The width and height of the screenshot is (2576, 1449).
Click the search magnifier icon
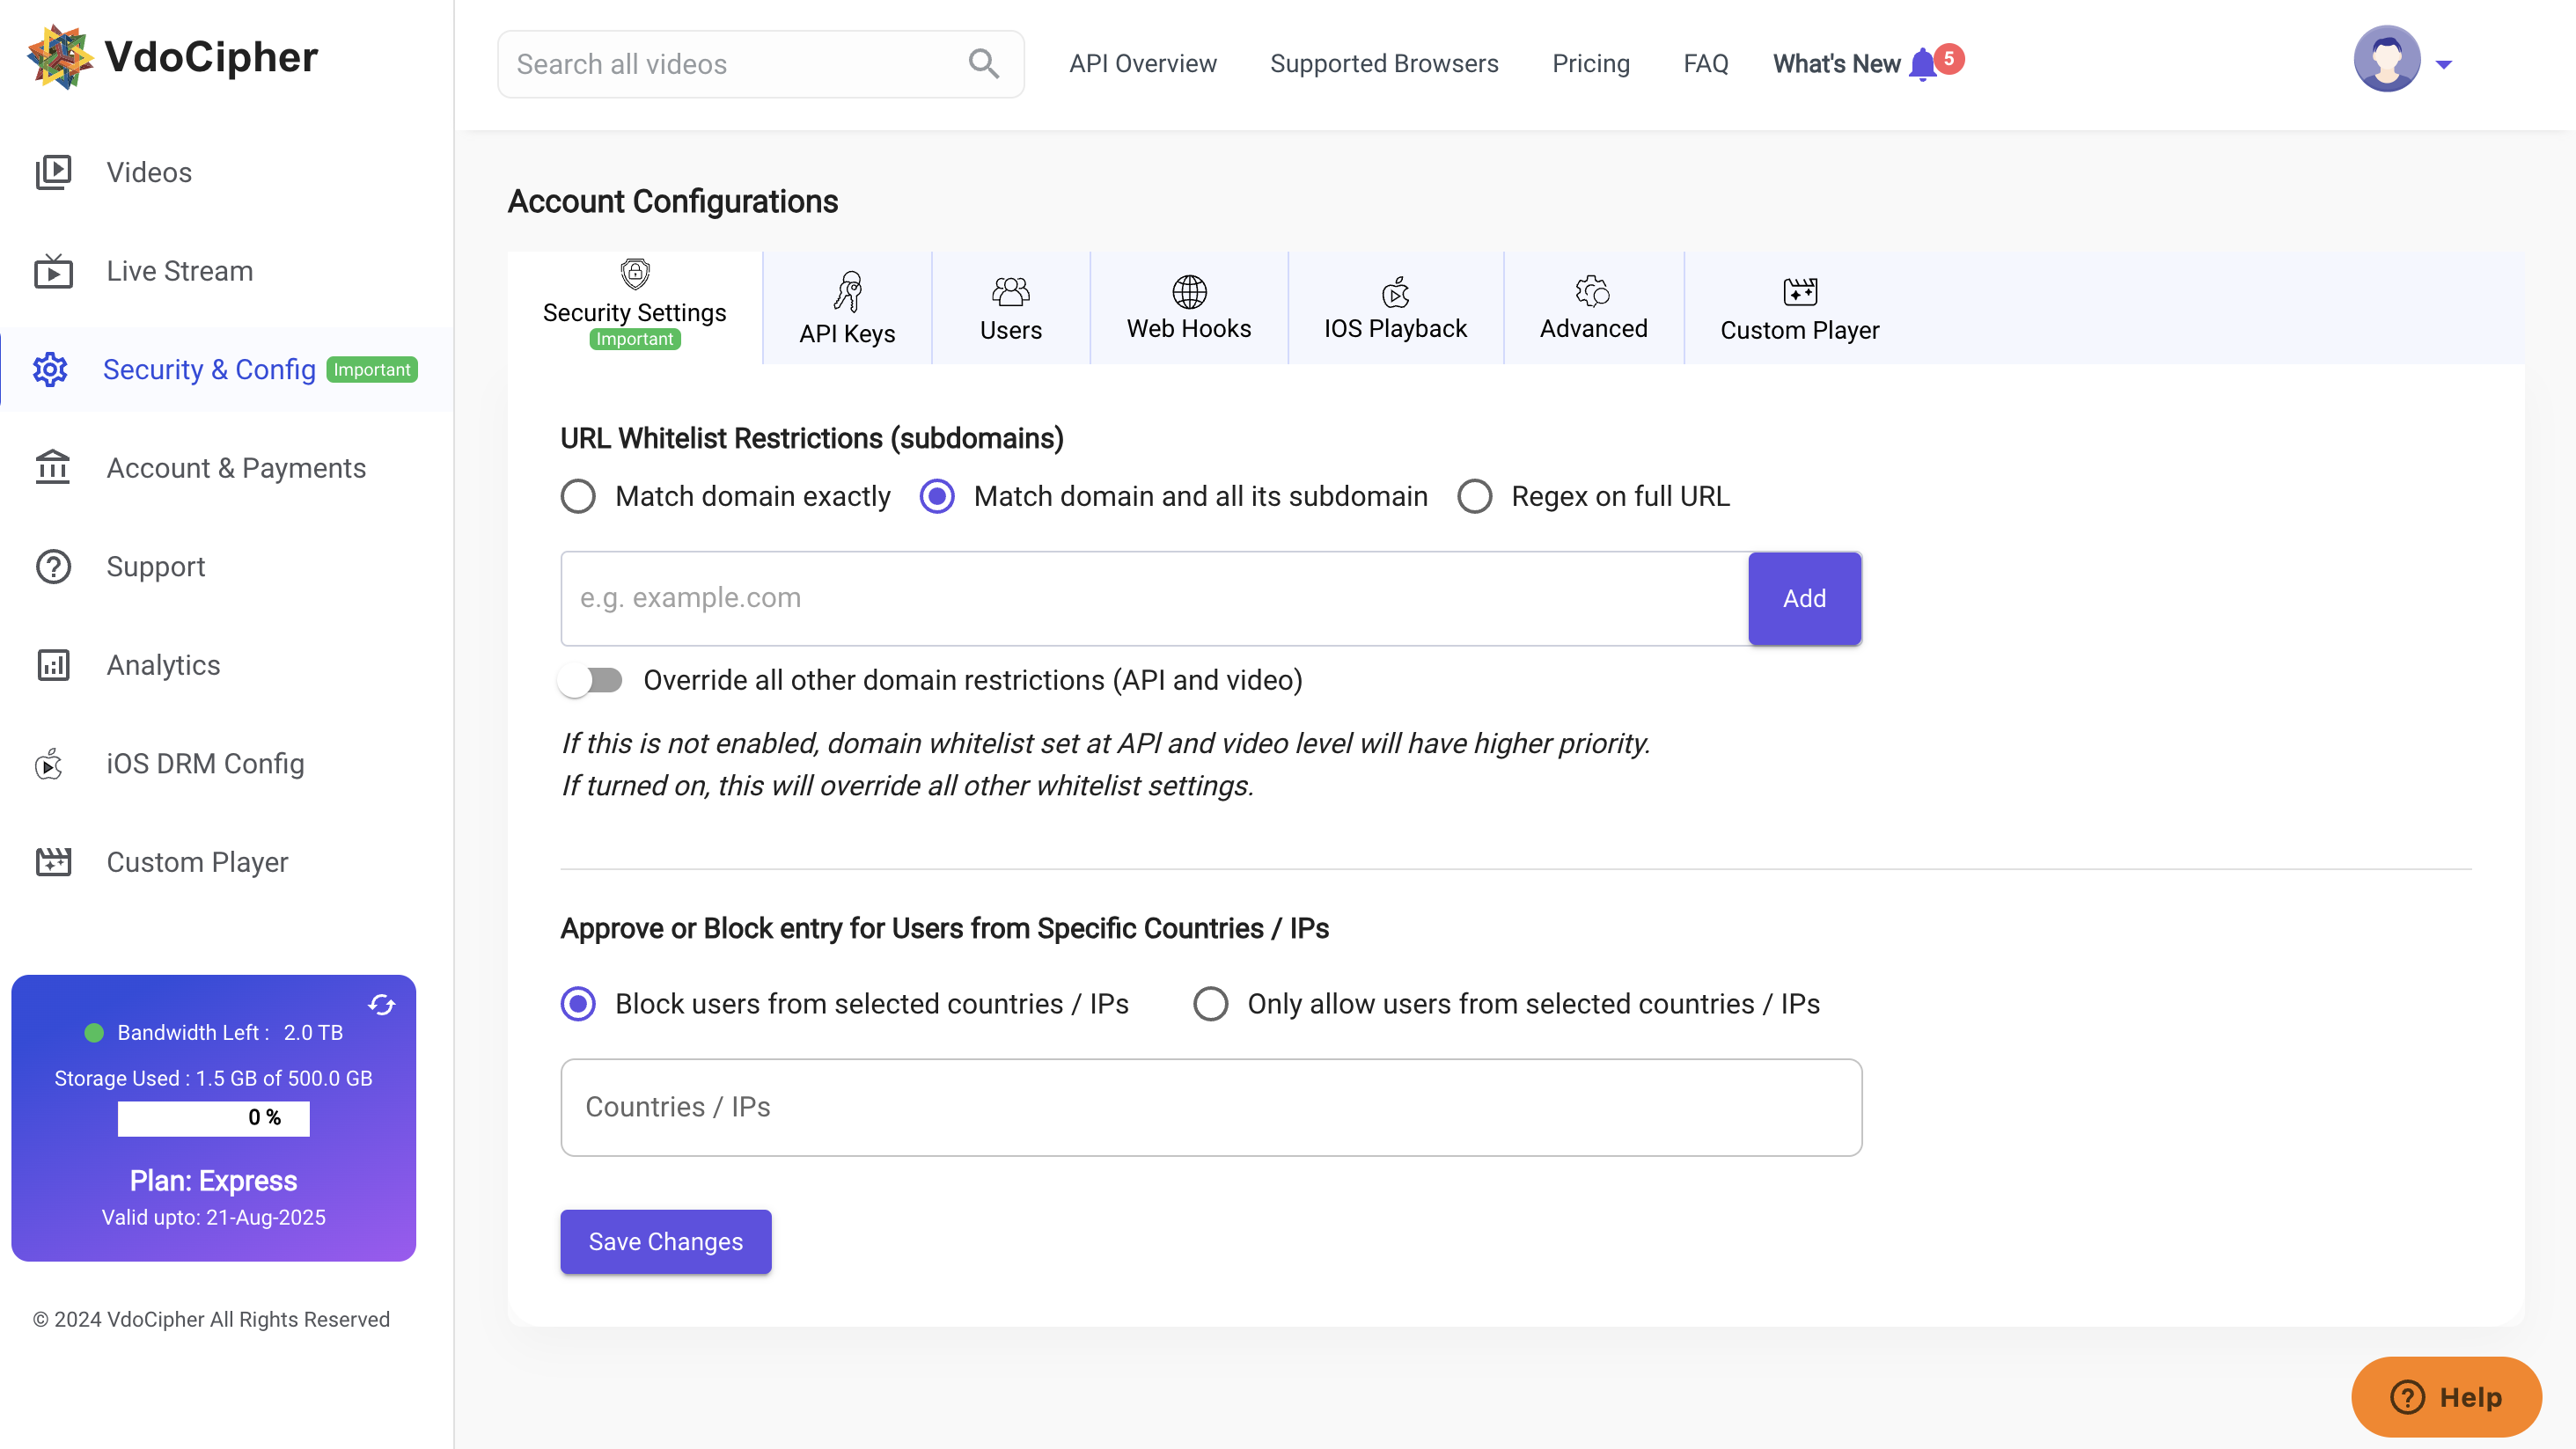[x=984, y=63]
